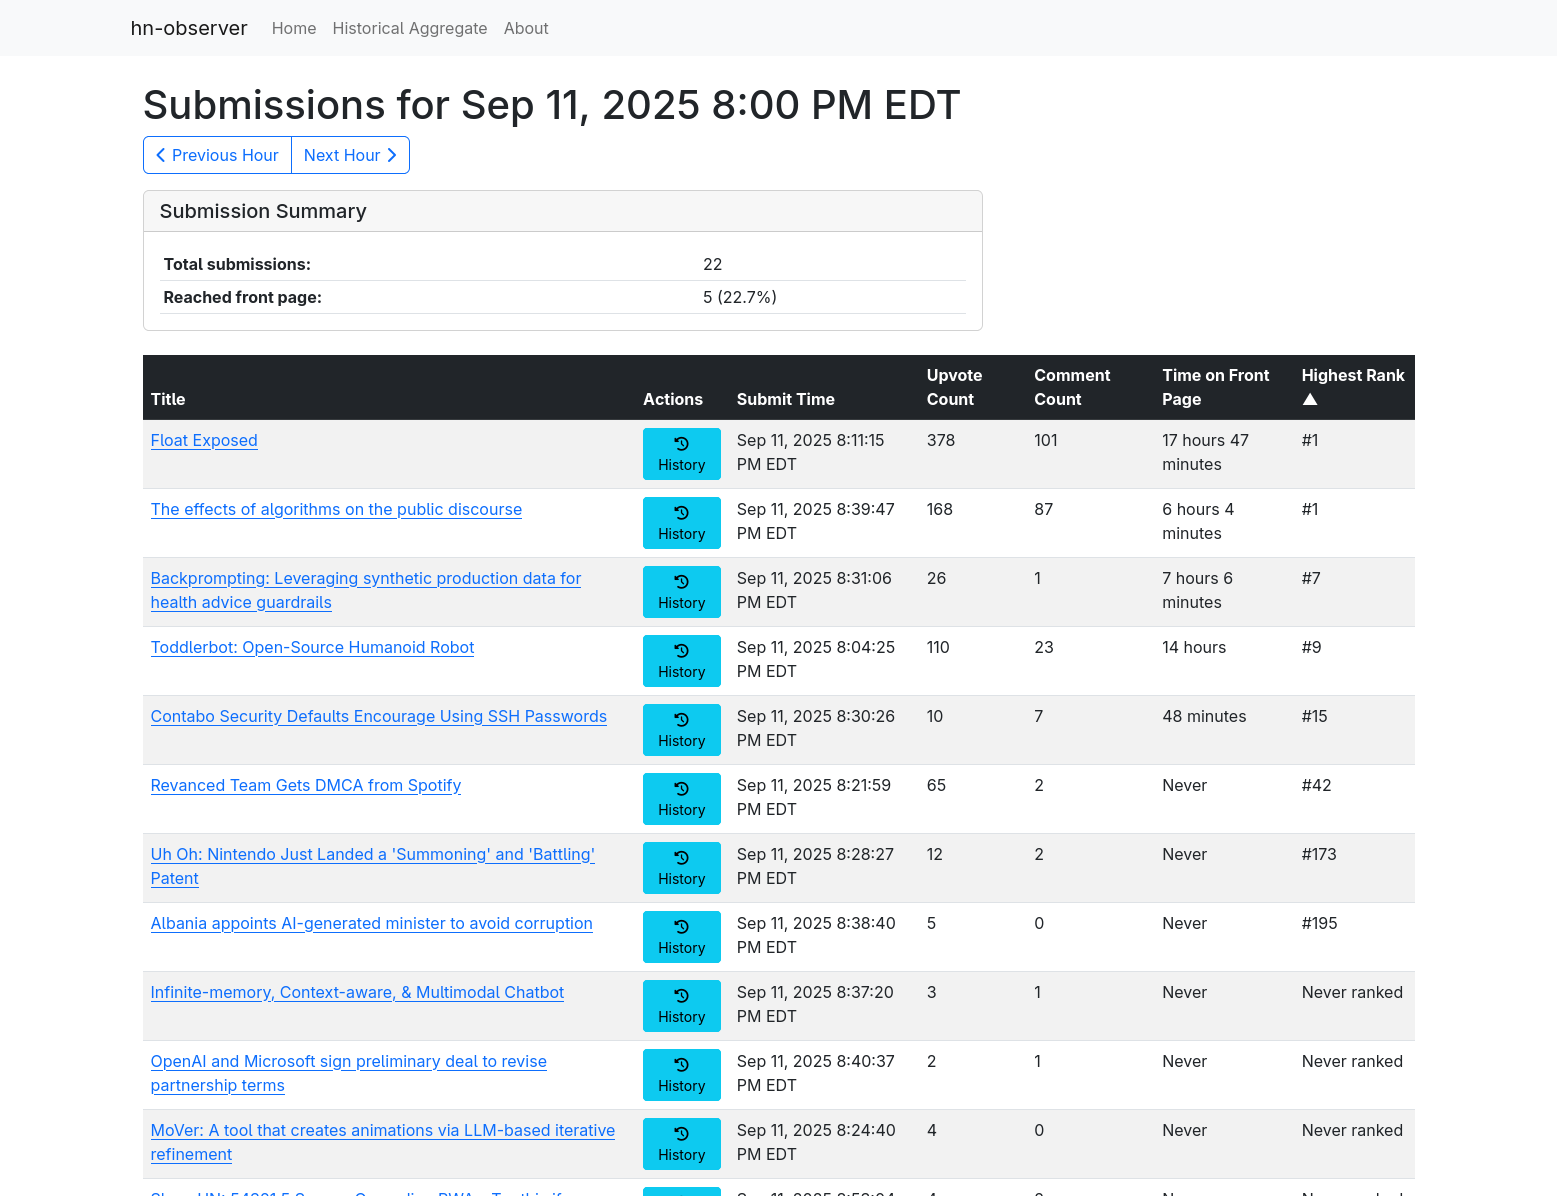Show History for Toddlerbot humanoid robot

[x=681, y=661]
